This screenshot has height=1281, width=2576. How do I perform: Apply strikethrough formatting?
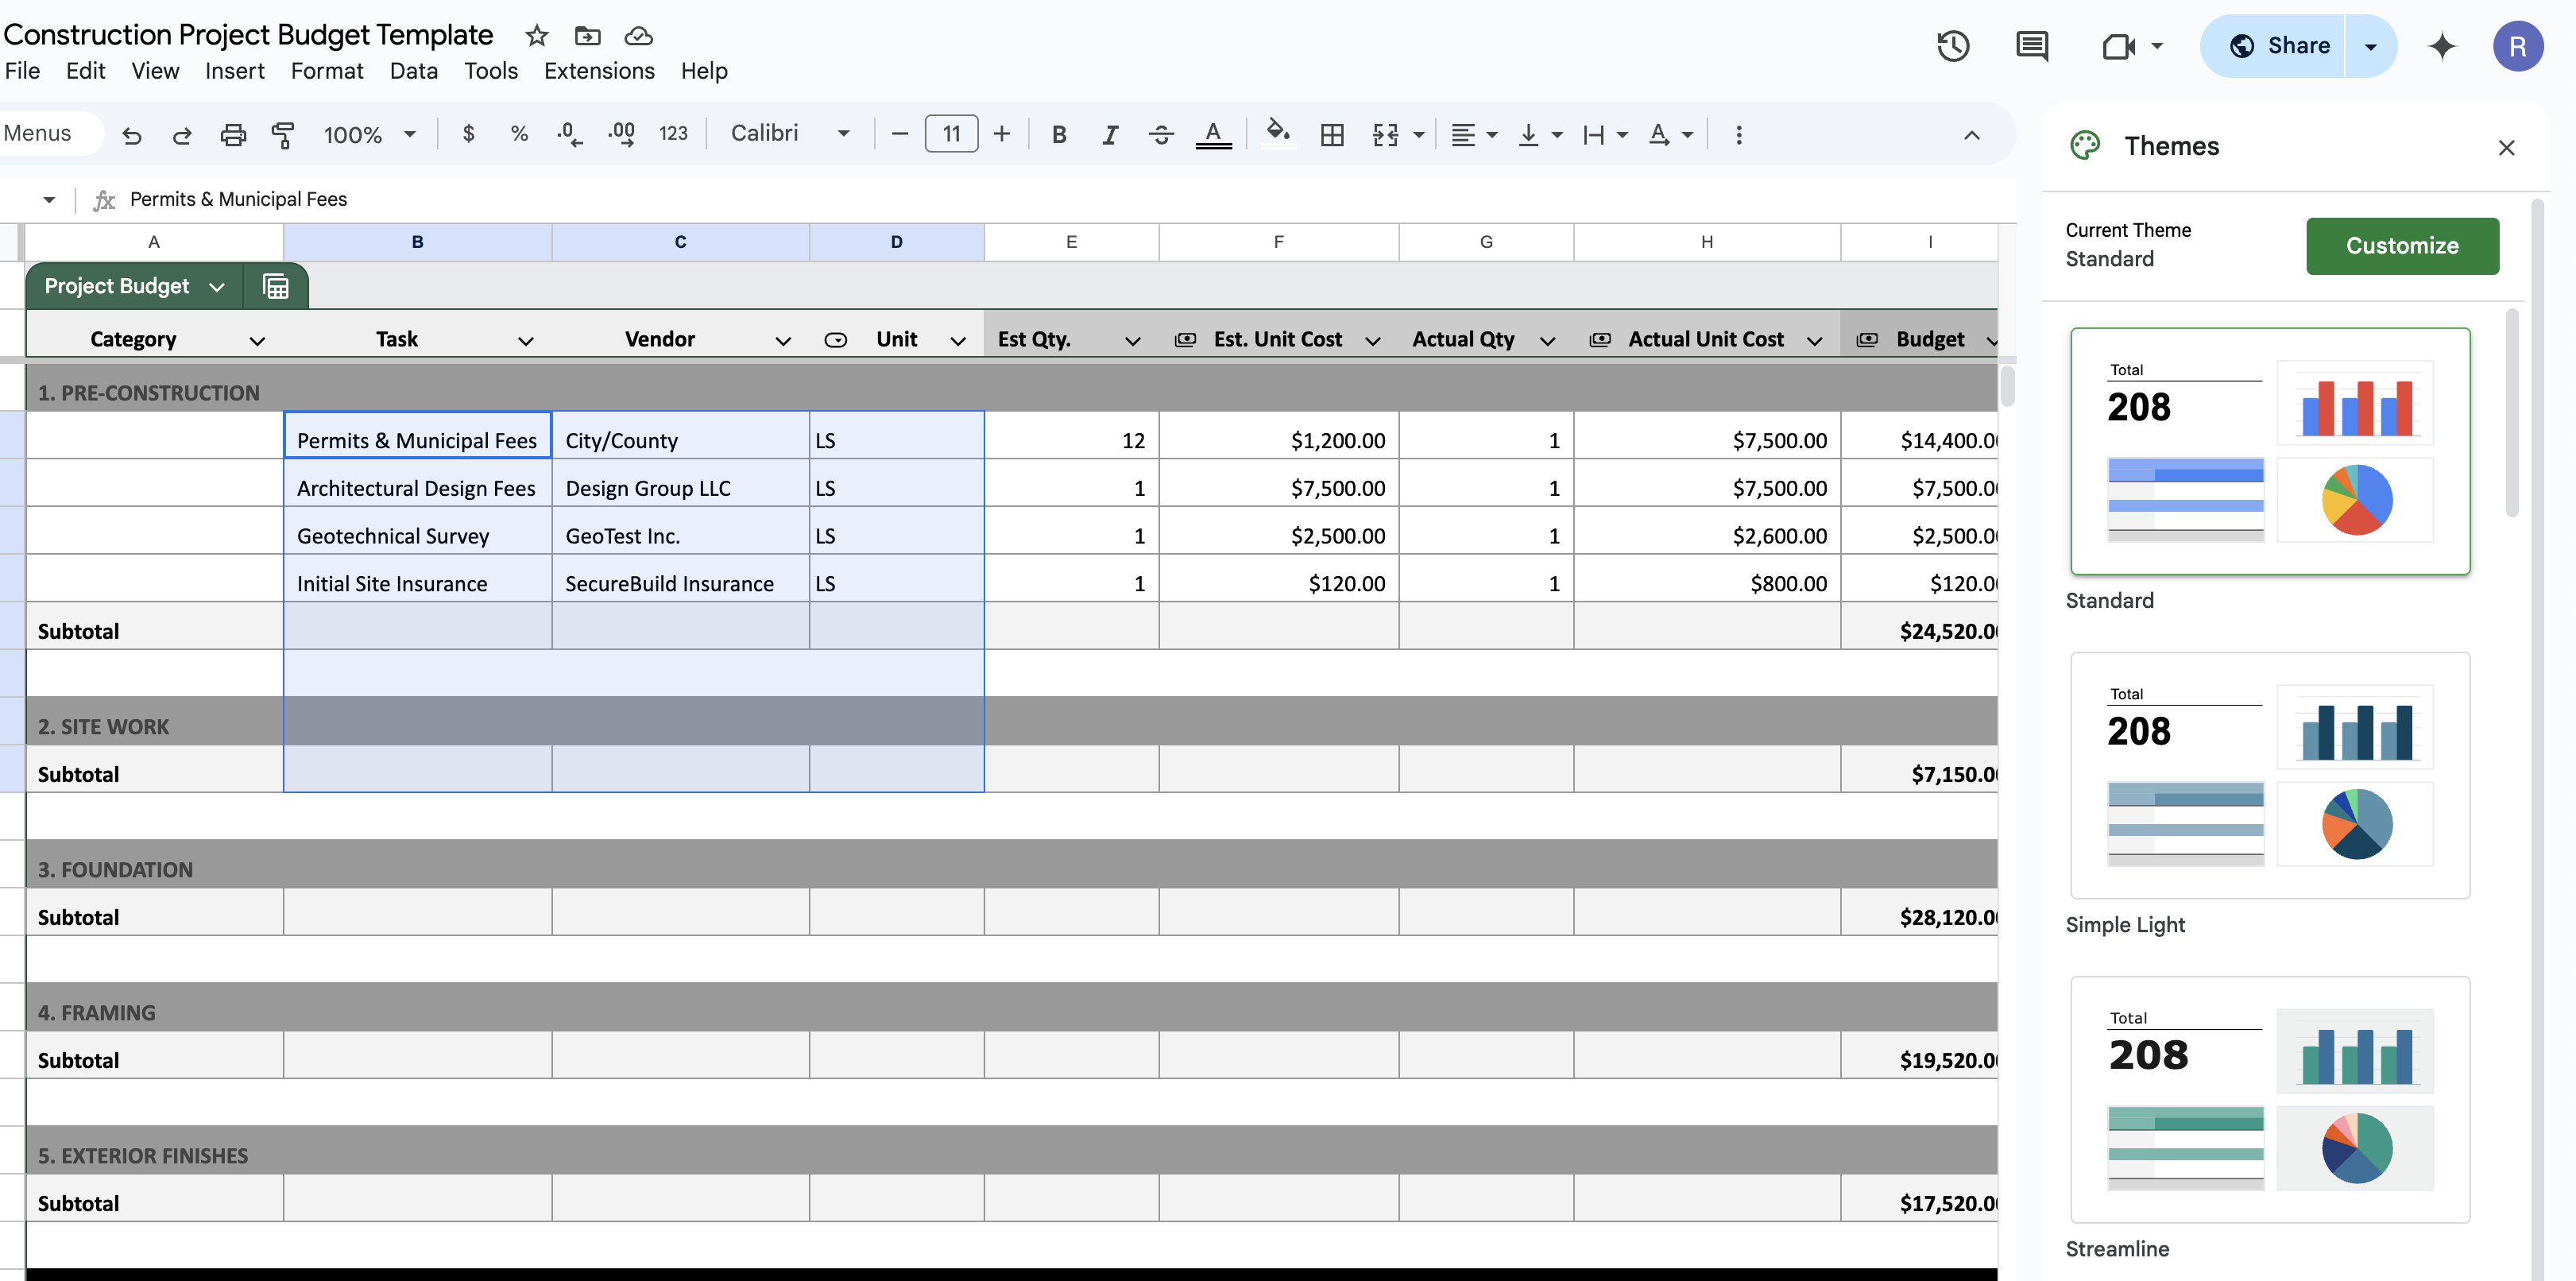pos(1161,133)
